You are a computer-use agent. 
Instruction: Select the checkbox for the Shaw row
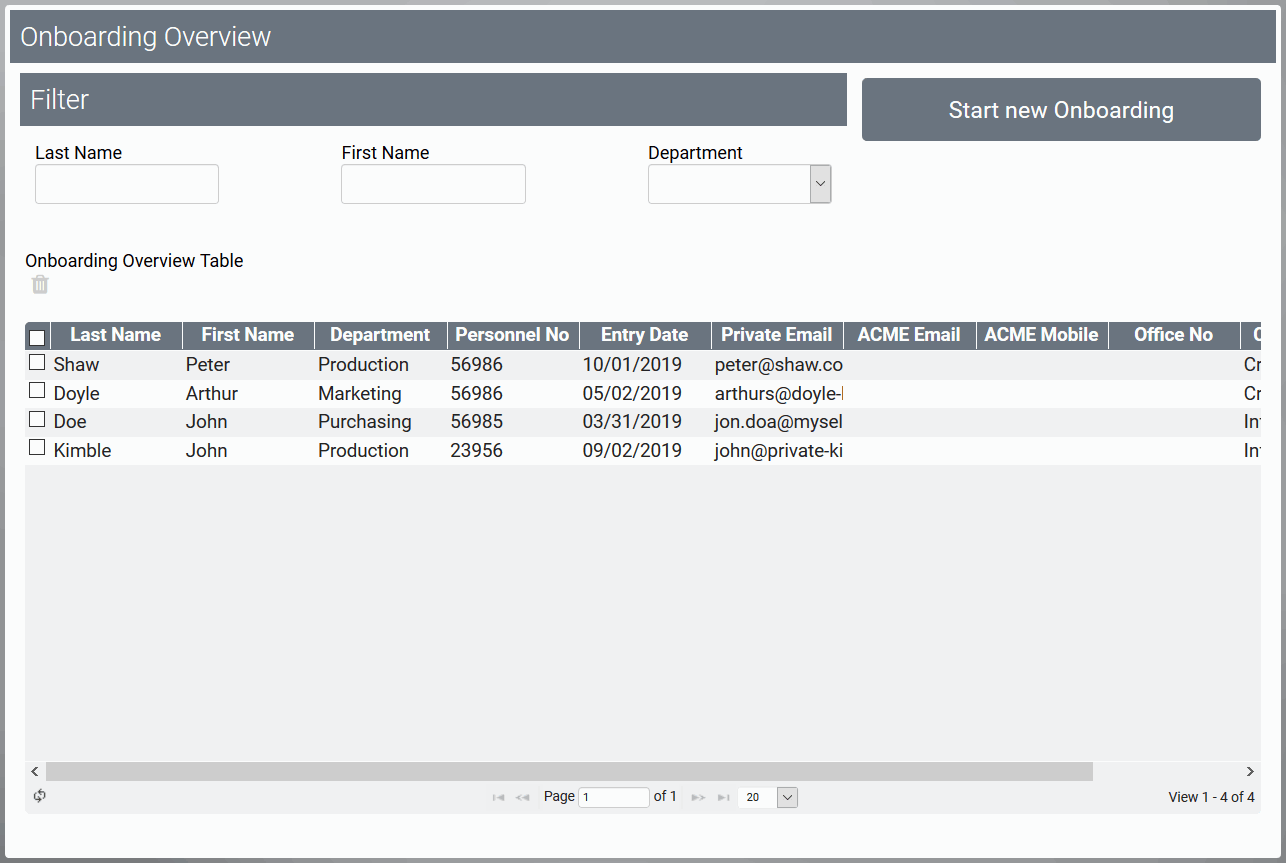tap(37, 362)
